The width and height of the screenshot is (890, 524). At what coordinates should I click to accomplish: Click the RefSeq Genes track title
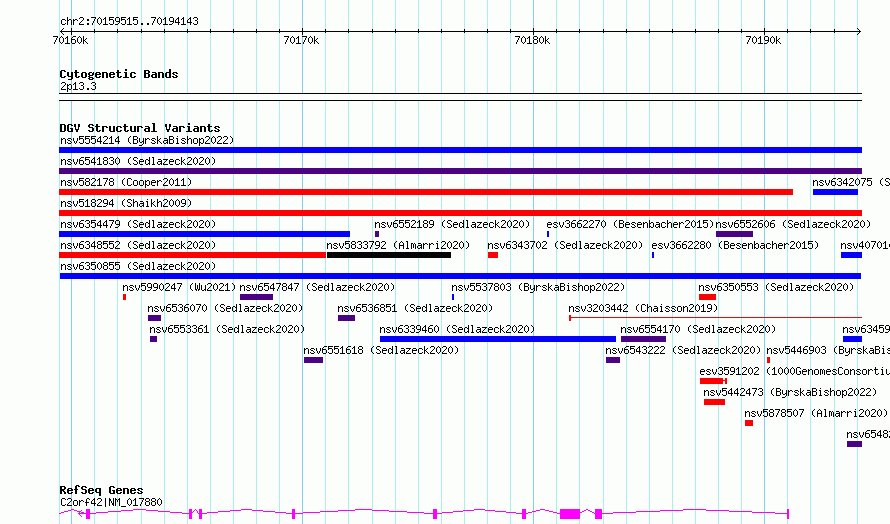pyautogui.click(x=101, y=490)
